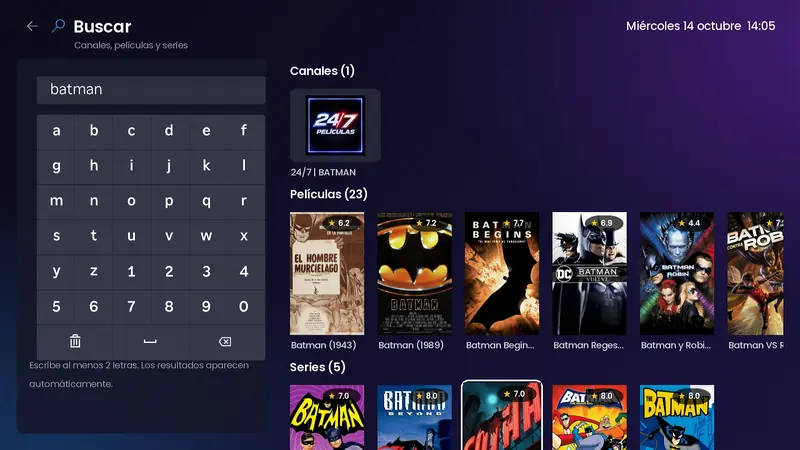
Task: Tap the letter t key
Action: pyautogui.click(x=94, y=236)
